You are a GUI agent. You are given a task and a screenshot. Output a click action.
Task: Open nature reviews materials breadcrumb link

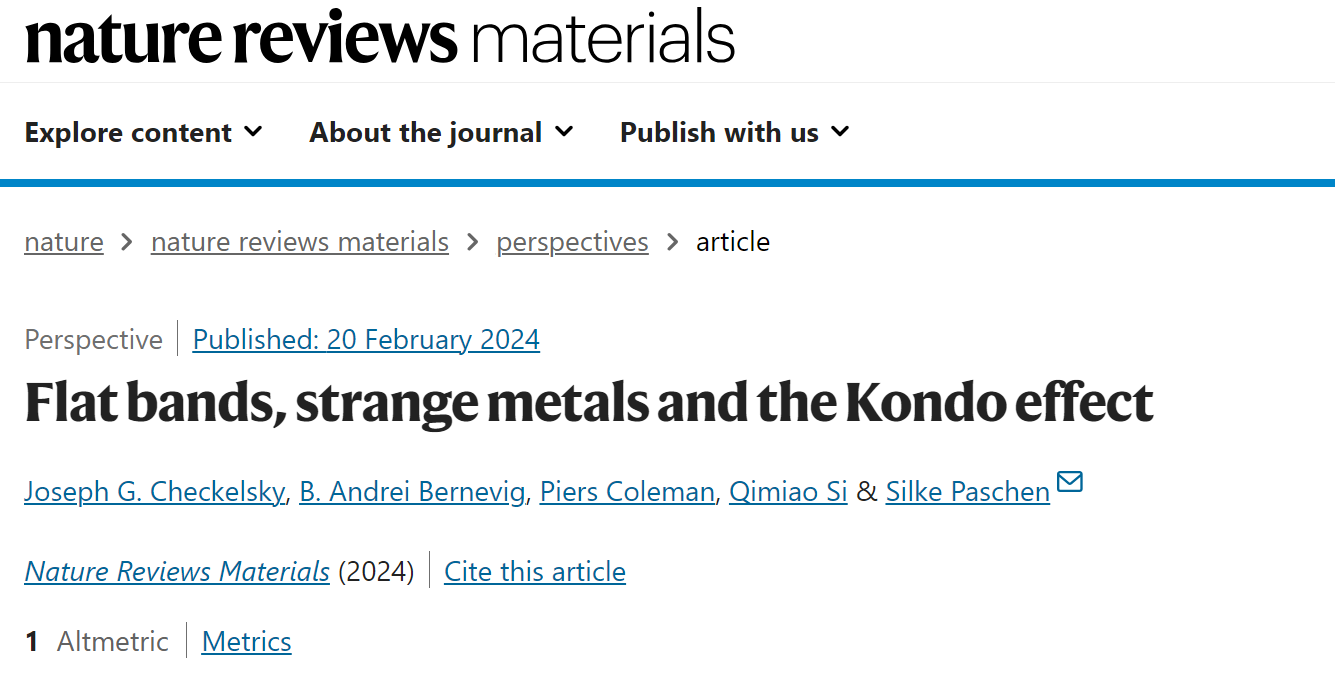coord(300,242)
